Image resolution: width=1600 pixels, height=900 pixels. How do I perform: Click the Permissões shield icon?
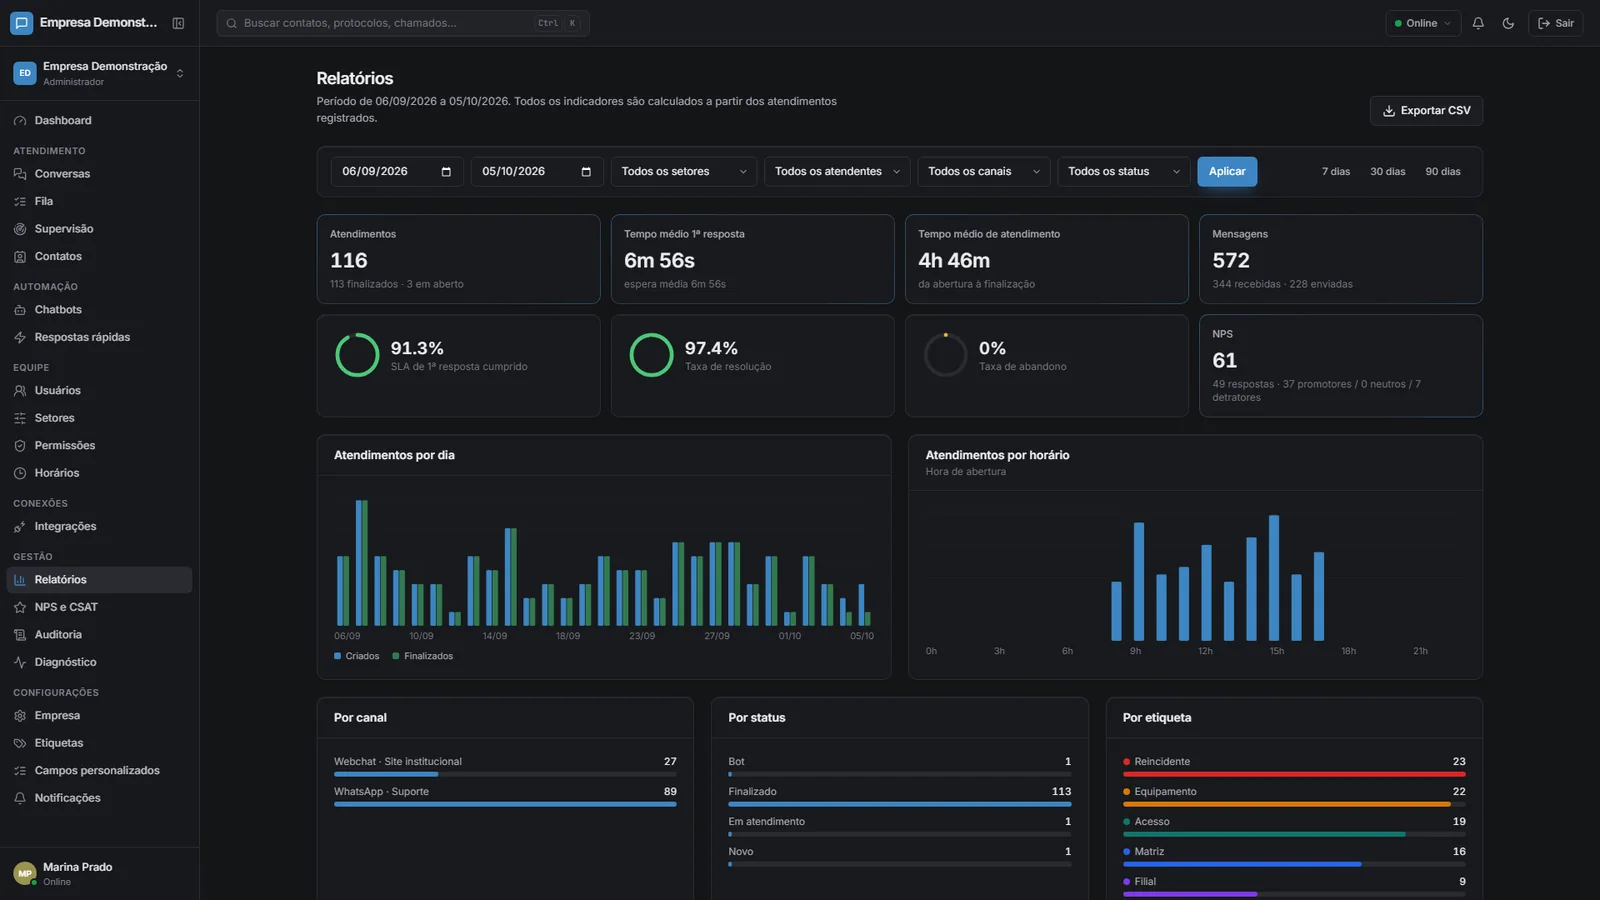coord(20,446)
